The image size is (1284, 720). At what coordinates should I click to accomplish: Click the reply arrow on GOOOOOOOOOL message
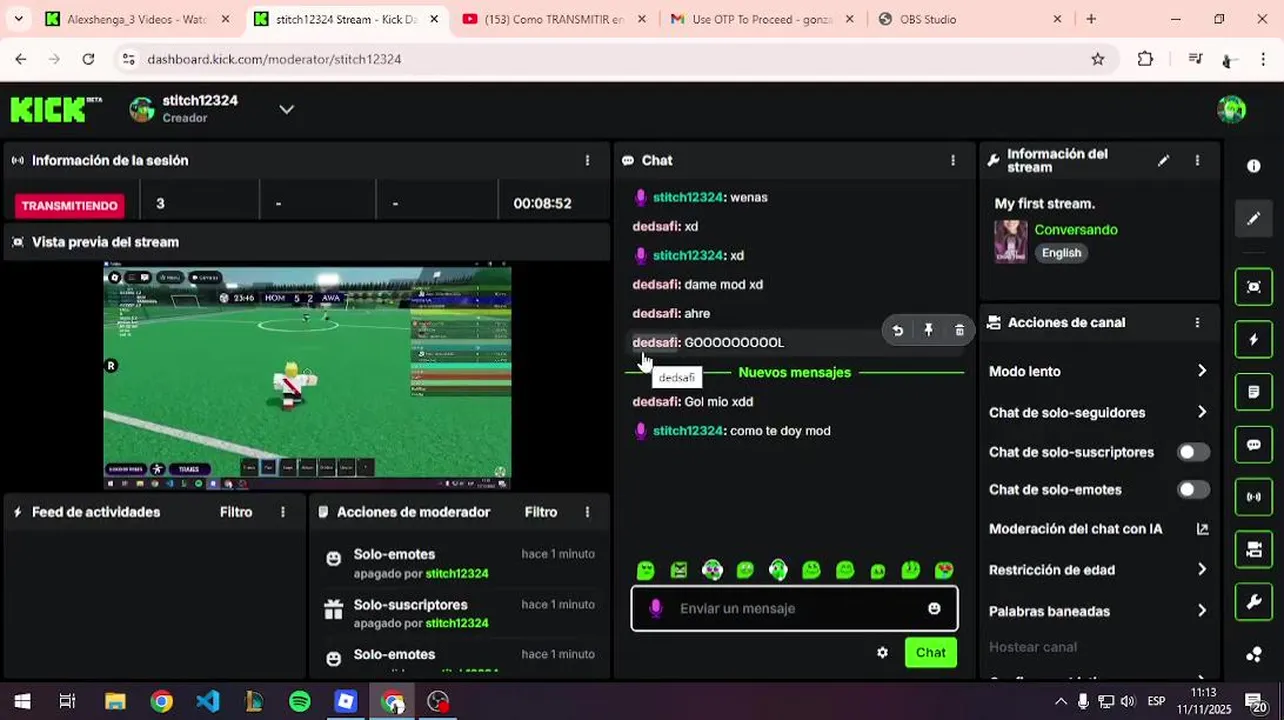click(x=898, y=330)
